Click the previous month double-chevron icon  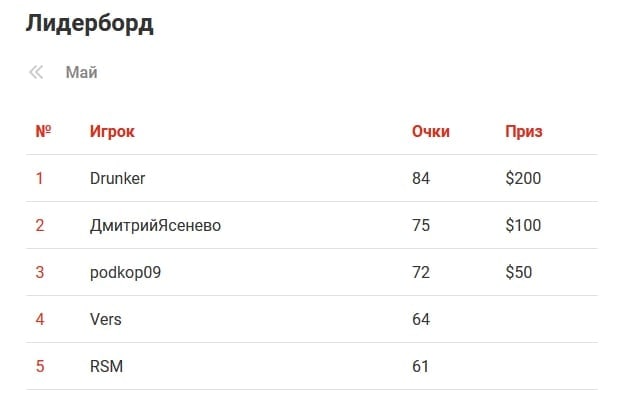[37, 72]
